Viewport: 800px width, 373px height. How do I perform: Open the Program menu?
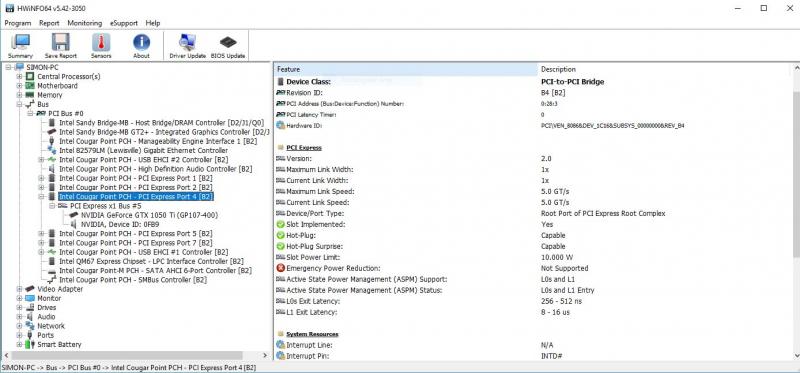click(x=18, y=23)
